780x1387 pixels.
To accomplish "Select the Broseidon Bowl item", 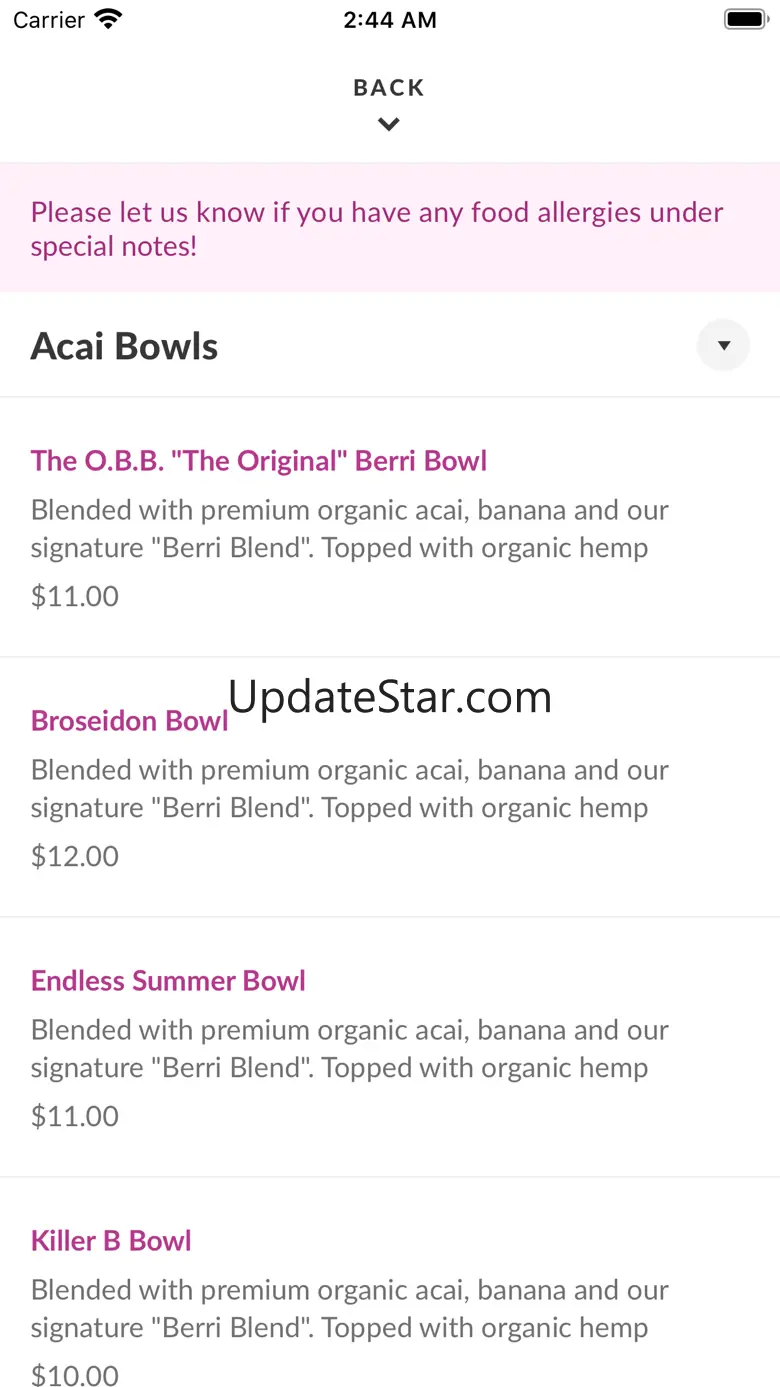I will pyautogui.click(x=130, y=721).
